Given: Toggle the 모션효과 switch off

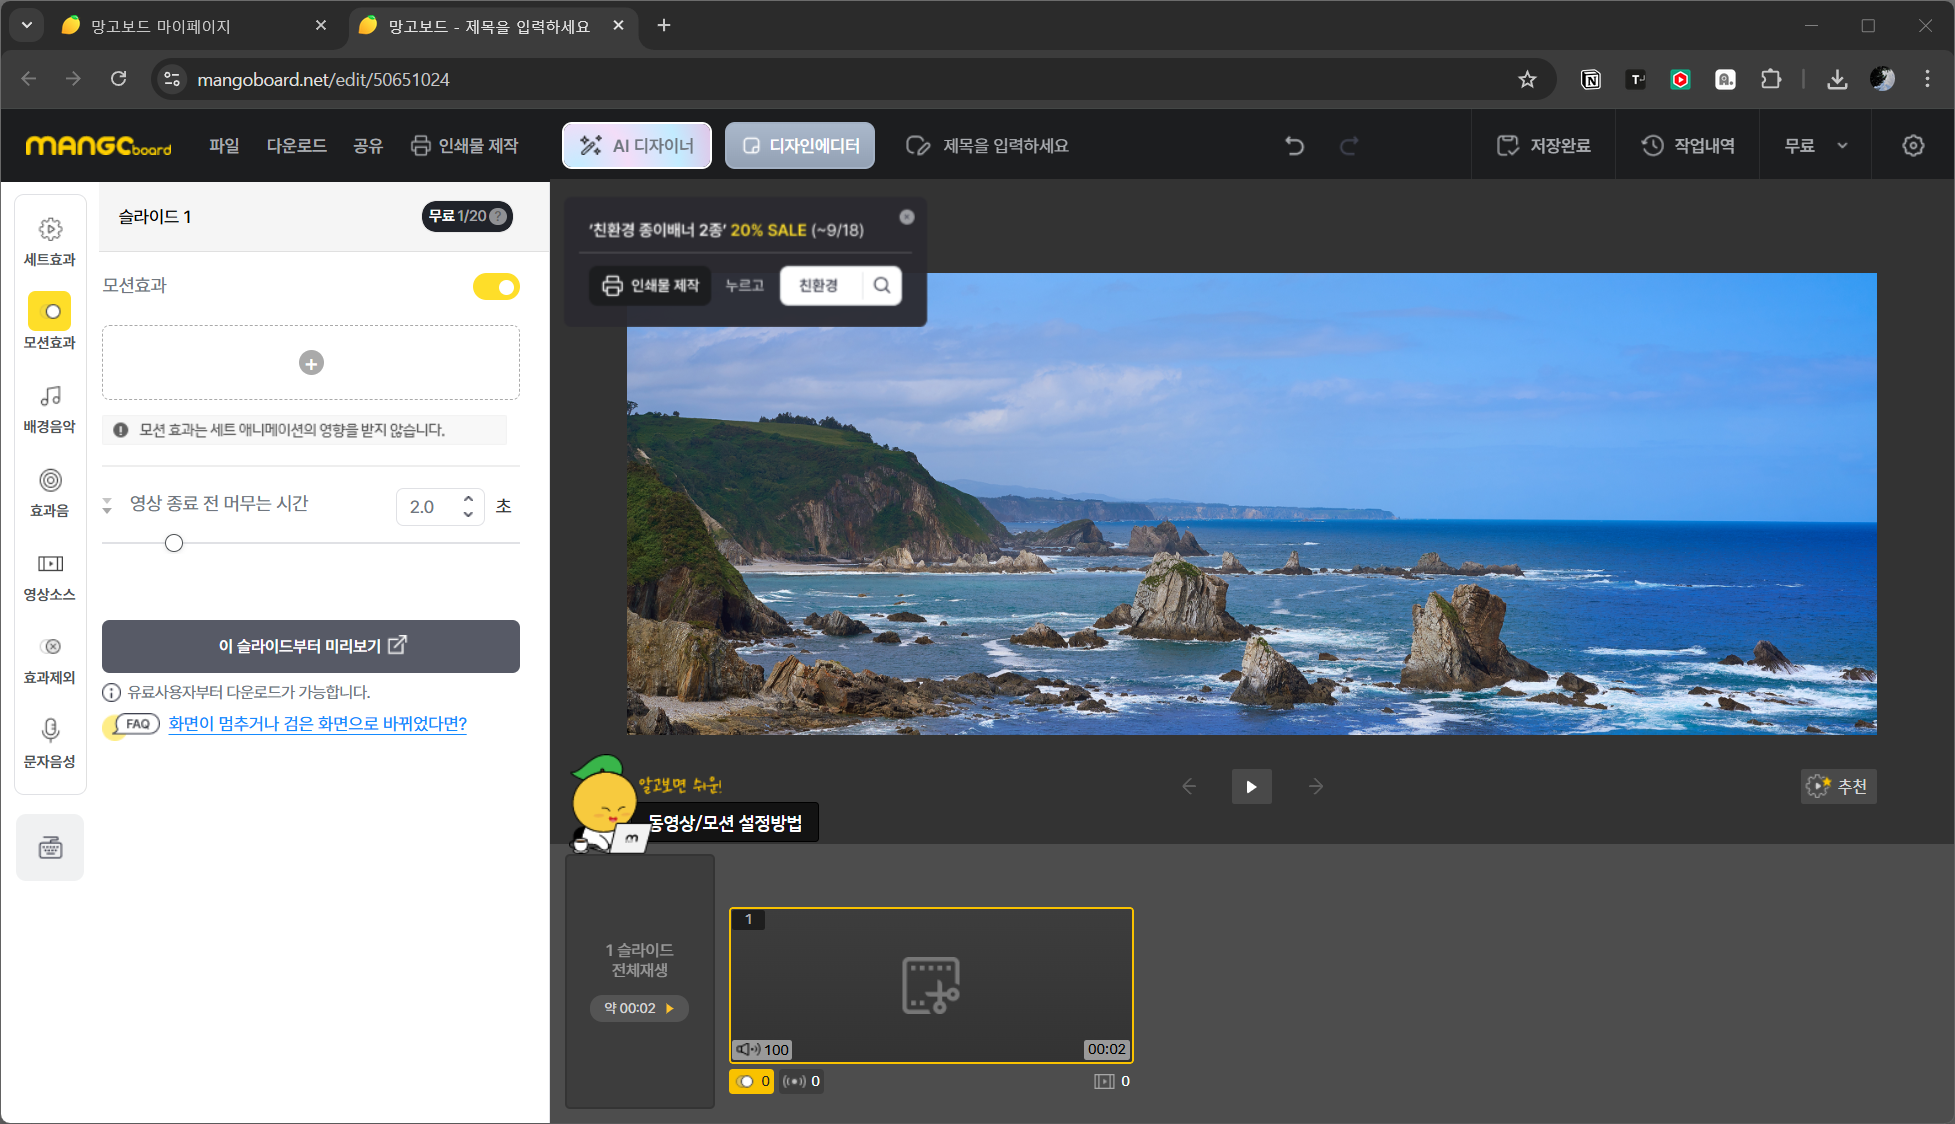Looking at the screenshot, I should click(496, 287).
